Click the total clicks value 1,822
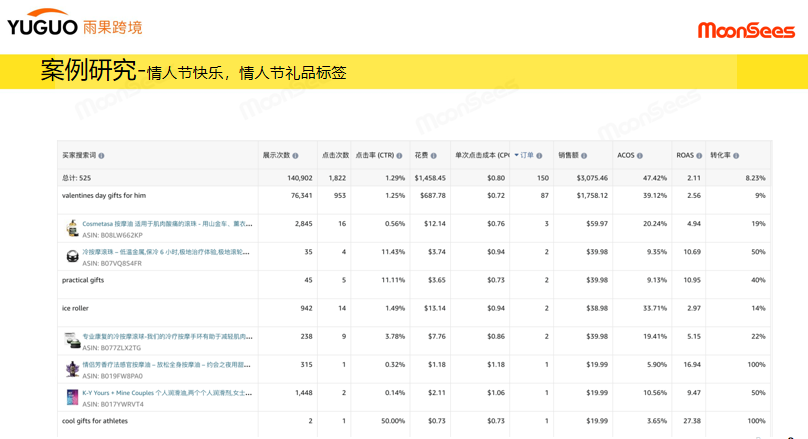 click(337, 178)
